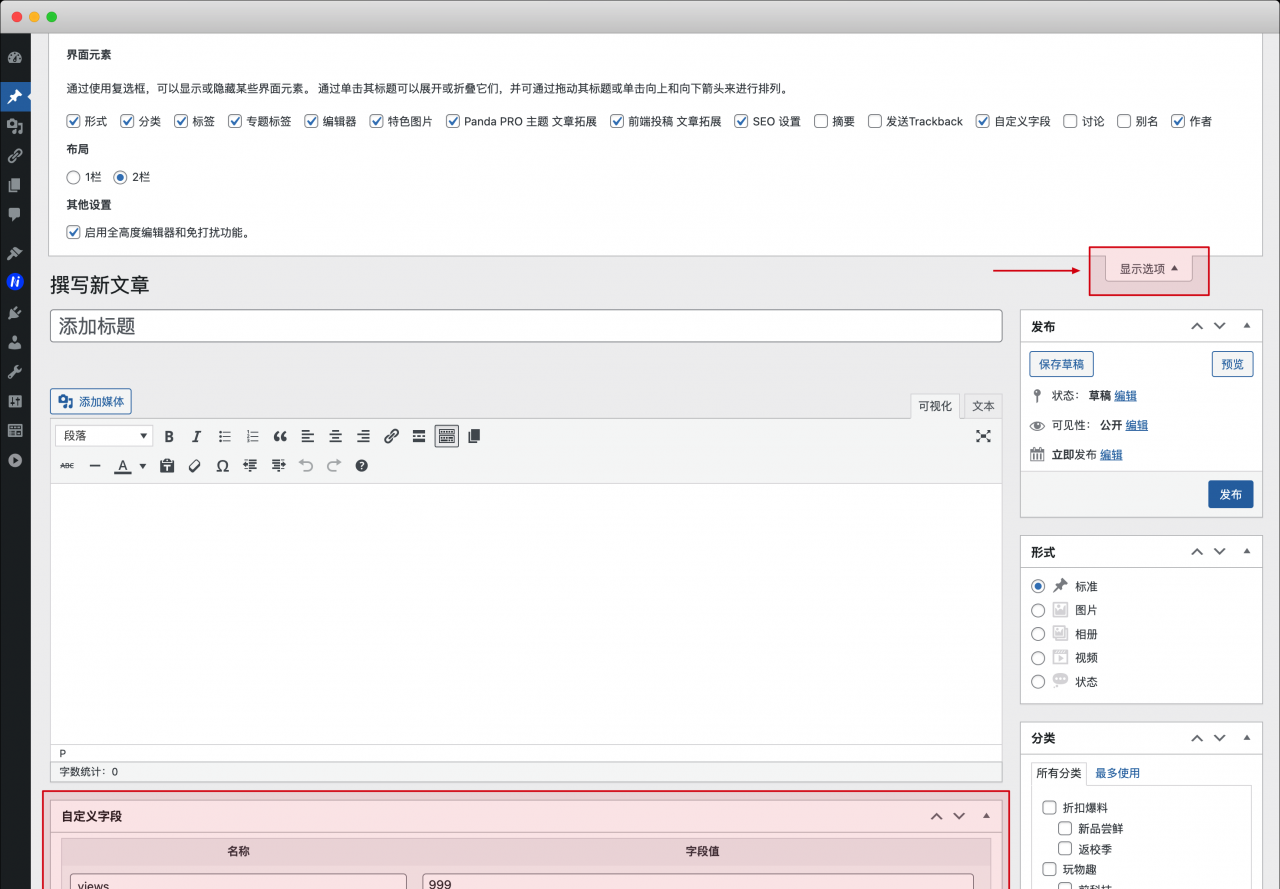Uncheck the 特色图片 checkbox
1280x889 pixels.
click(377, 121)
